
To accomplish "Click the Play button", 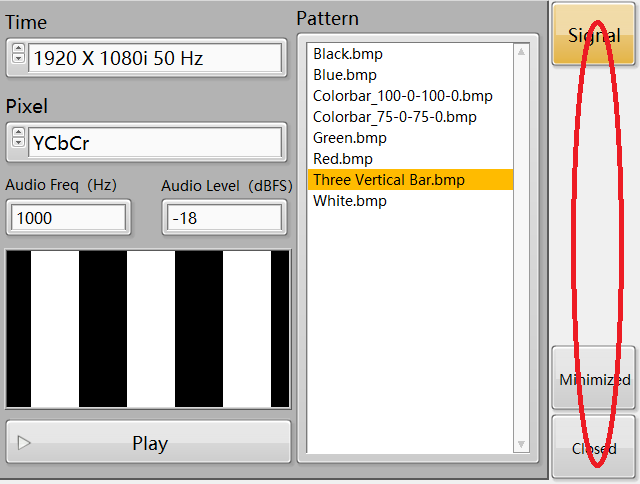I will coord(149,443).
